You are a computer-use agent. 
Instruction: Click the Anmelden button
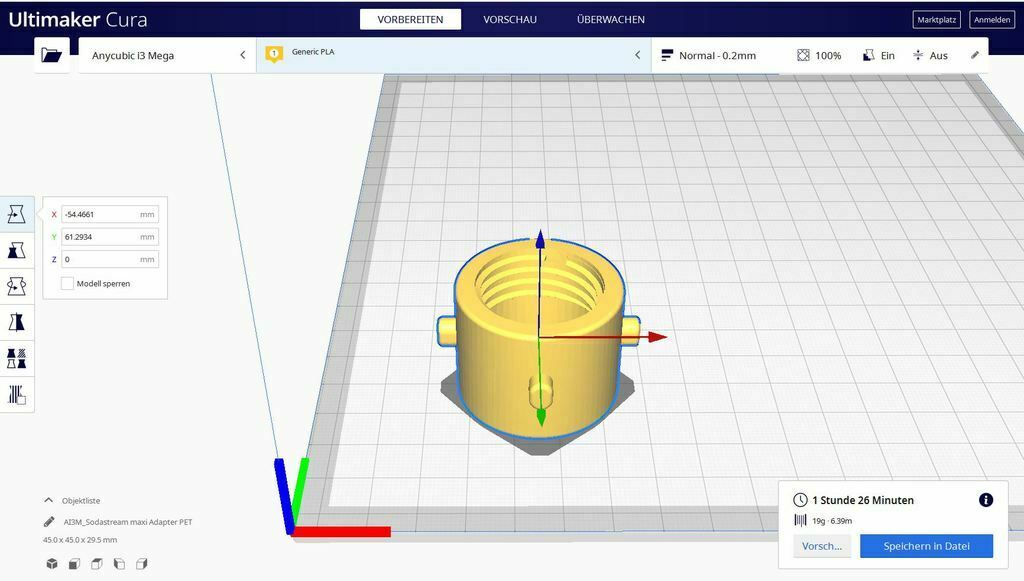click(x=992, y=20)
